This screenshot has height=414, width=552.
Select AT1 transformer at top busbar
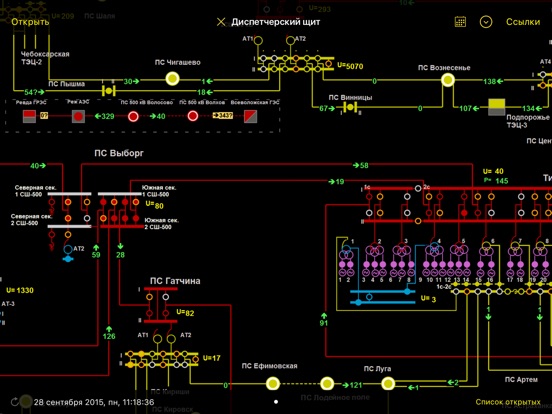pyautogui.click(x=258, y=40)
